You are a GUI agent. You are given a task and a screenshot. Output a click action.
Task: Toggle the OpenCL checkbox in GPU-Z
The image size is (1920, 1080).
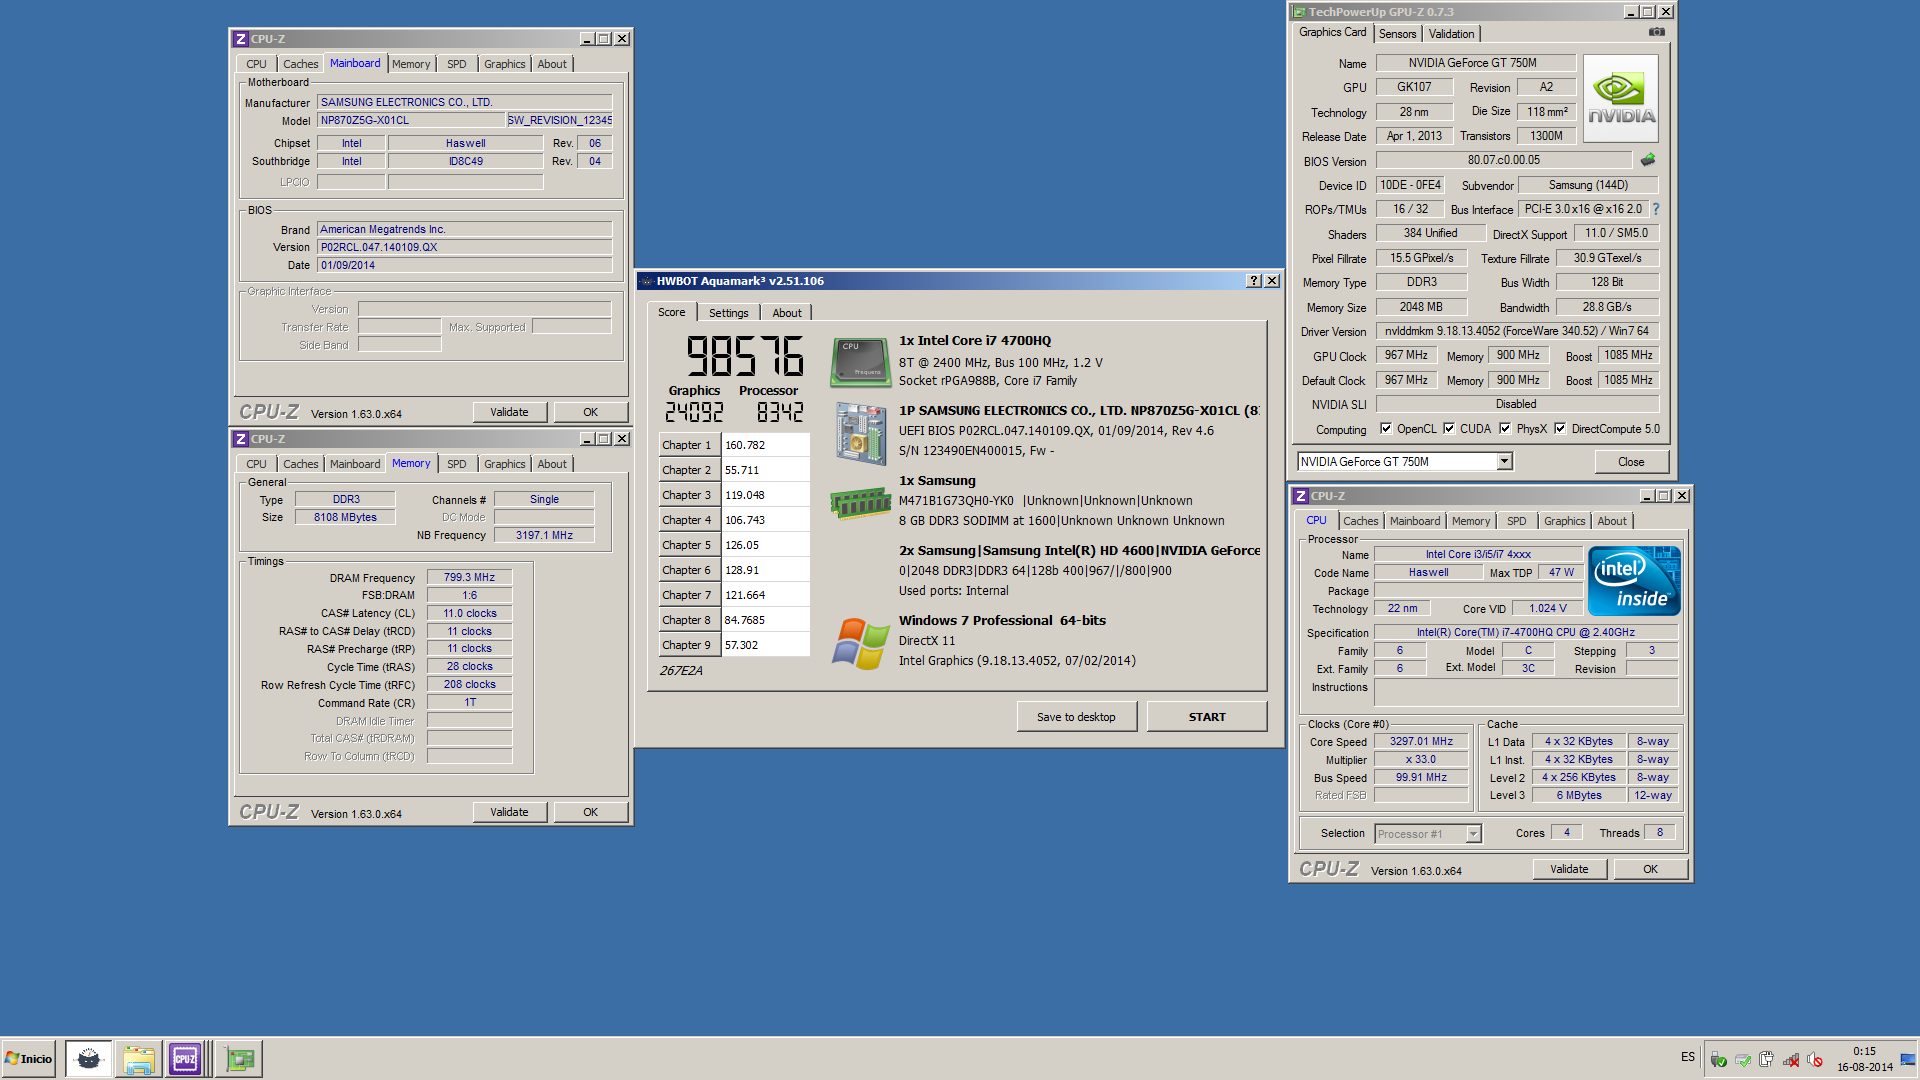tap(1386, 429)
